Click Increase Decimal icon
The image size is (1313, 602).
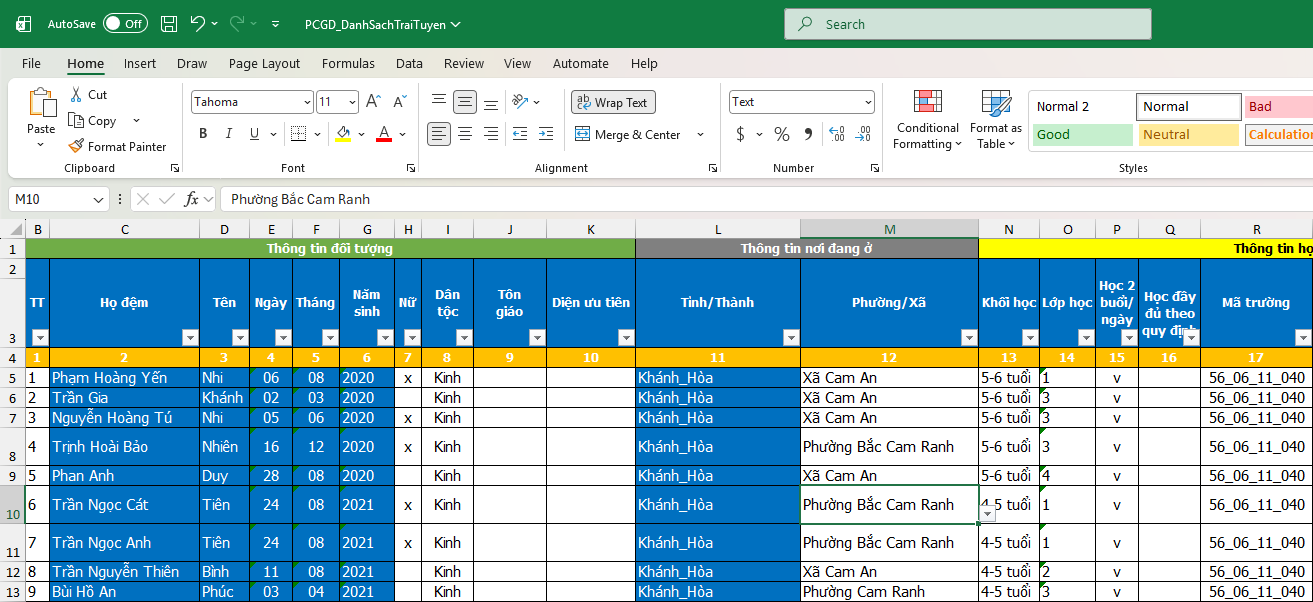[x=836, y=134]
